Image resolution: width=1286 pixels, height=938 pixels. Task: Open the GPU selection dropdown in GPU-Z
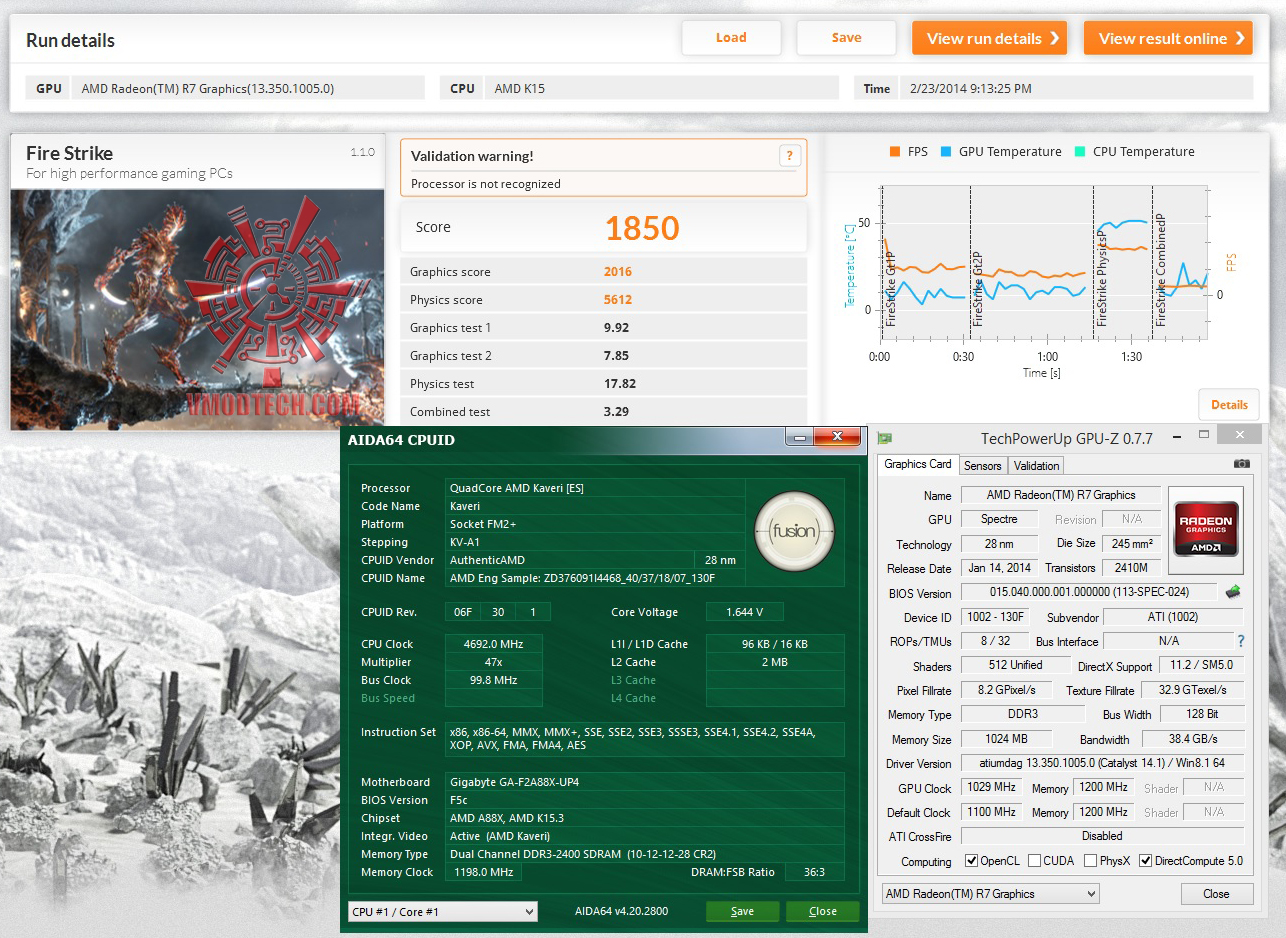tap(990, 894)
